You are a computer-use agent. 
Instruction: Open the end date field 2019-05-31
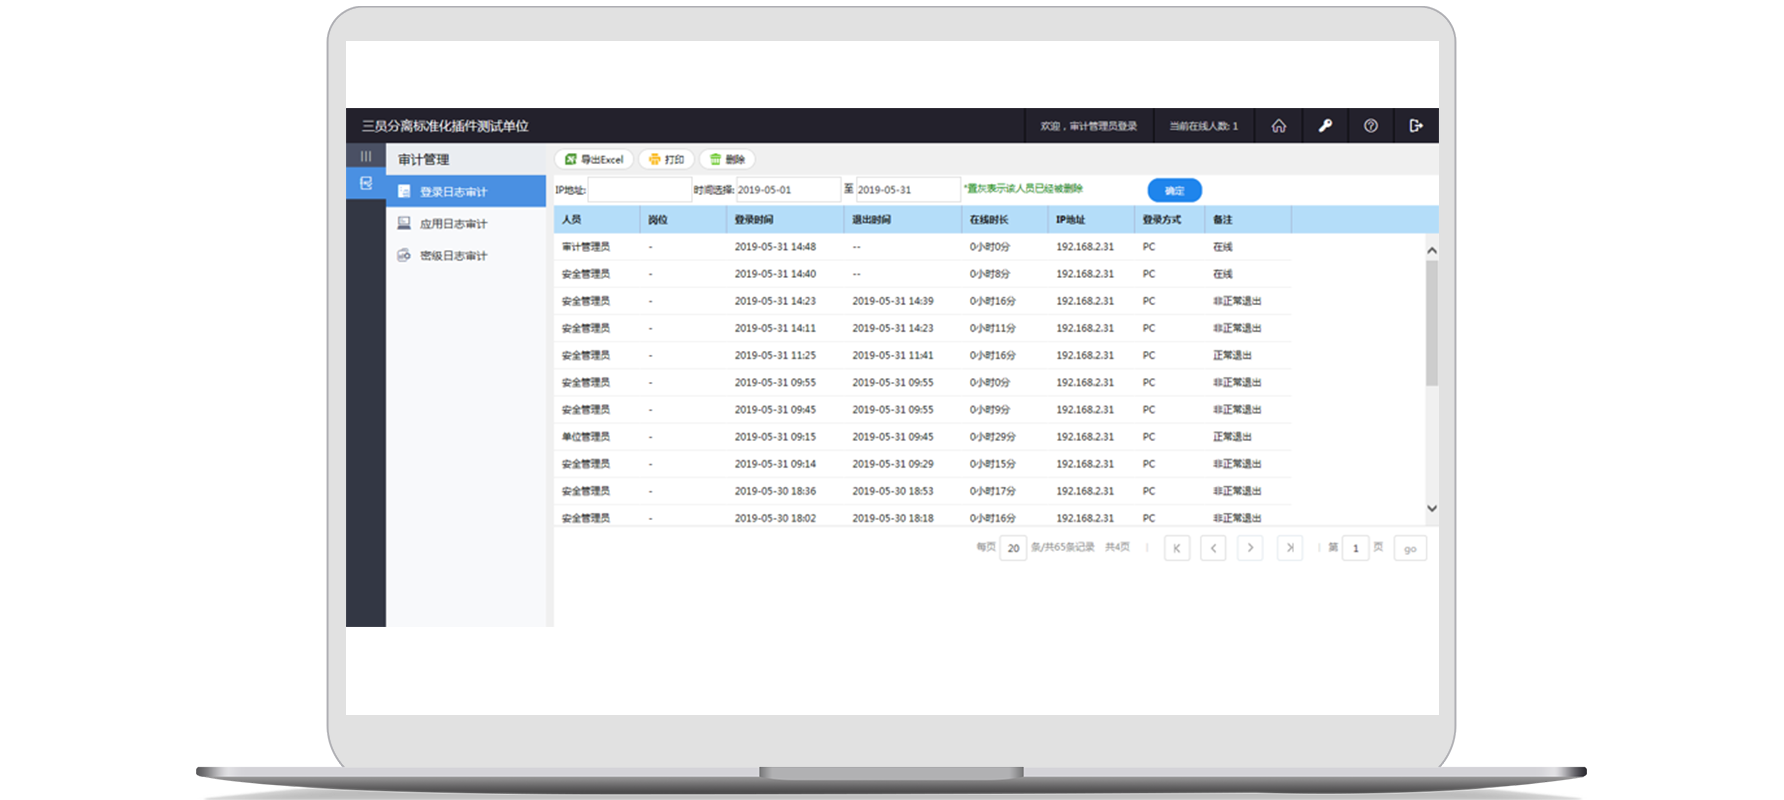coord(907,190)
